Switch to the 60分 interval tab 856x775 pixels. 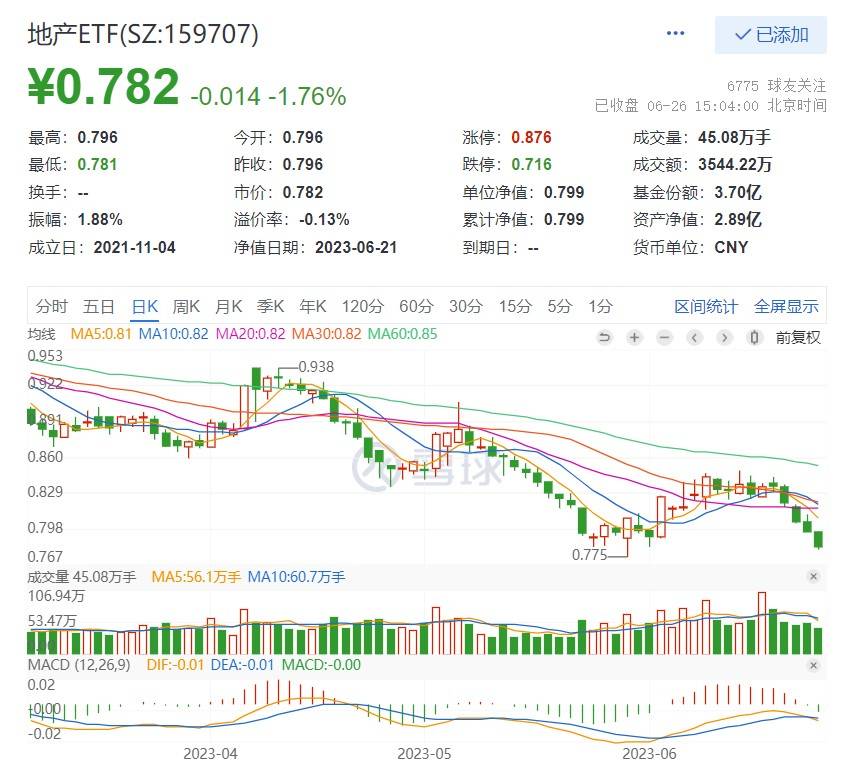(416, 306)
